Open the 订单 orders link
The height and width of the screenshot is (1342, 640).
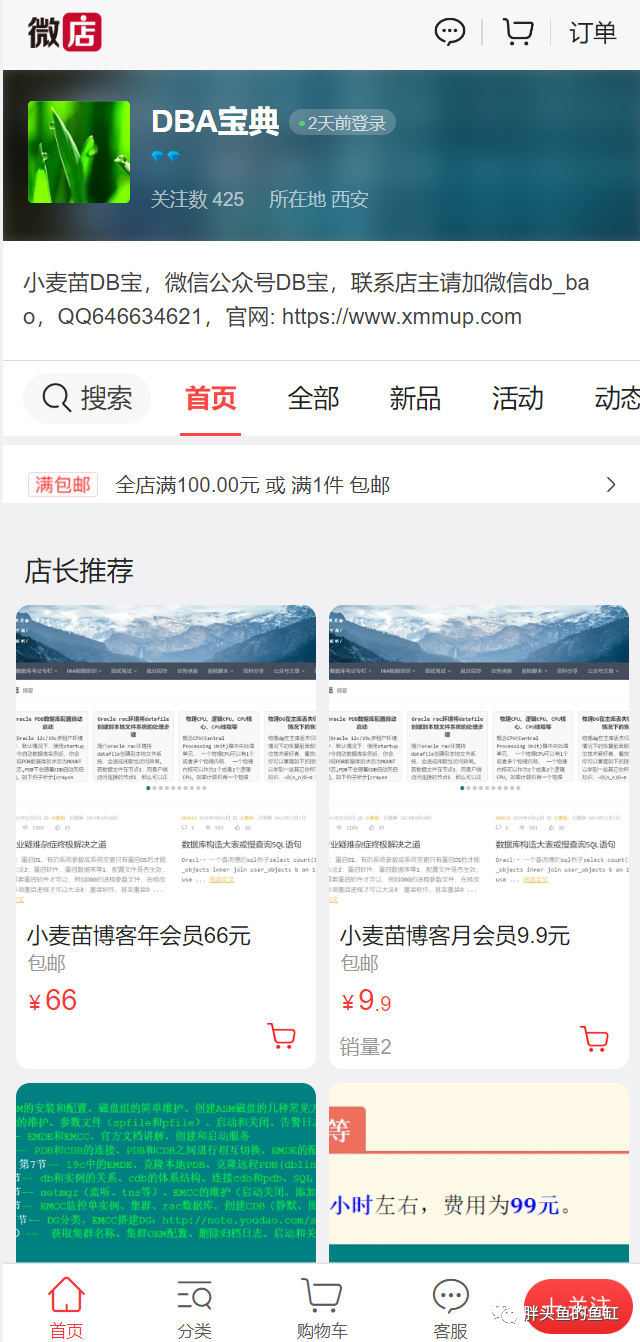point(593,32)
